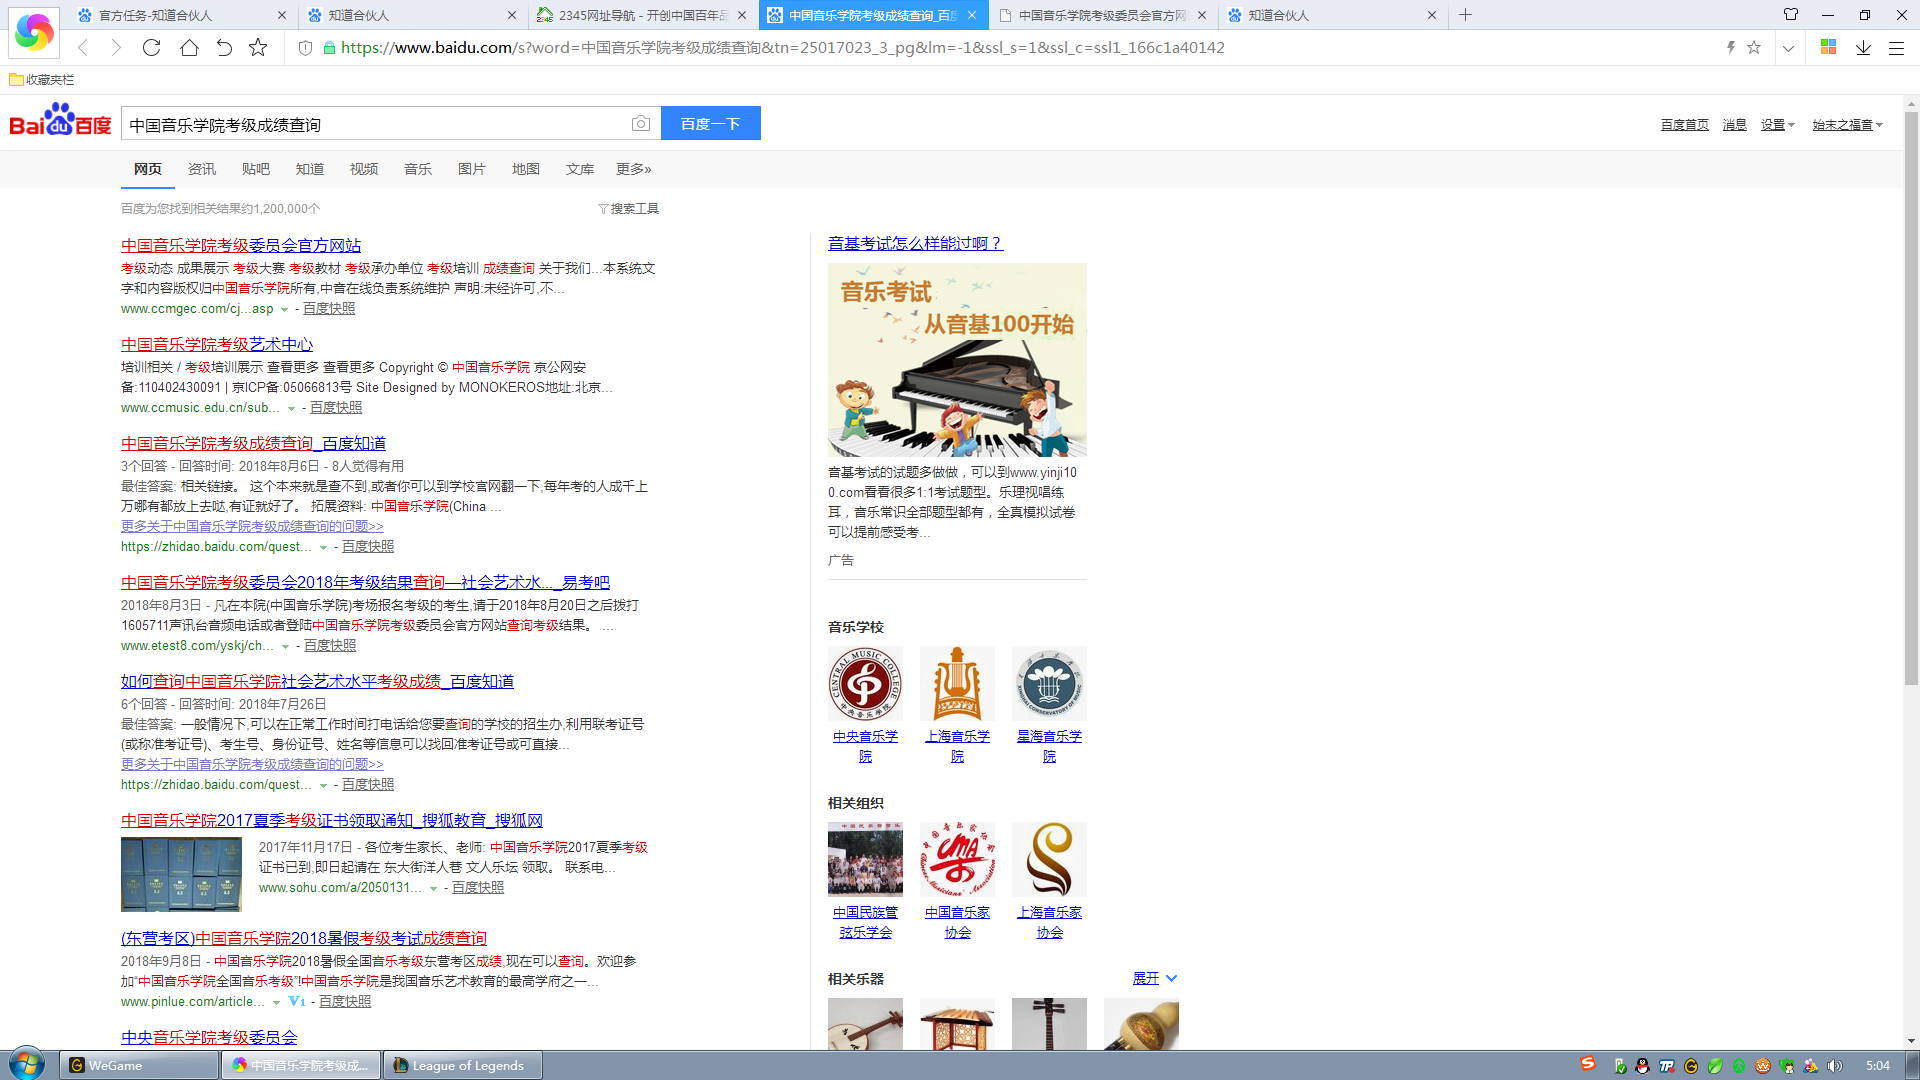The image size is (1920, 1080).
Task: Click the lightning speed-mode icon in the address bar
Action: point(1730,48)
